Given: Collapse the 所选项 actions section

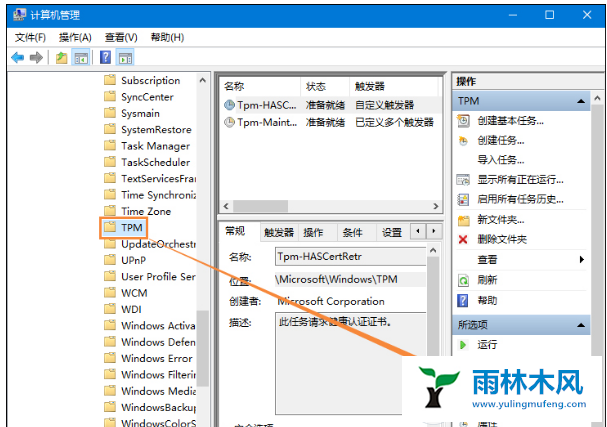Looking at the screenshot, I should (582, 325).
